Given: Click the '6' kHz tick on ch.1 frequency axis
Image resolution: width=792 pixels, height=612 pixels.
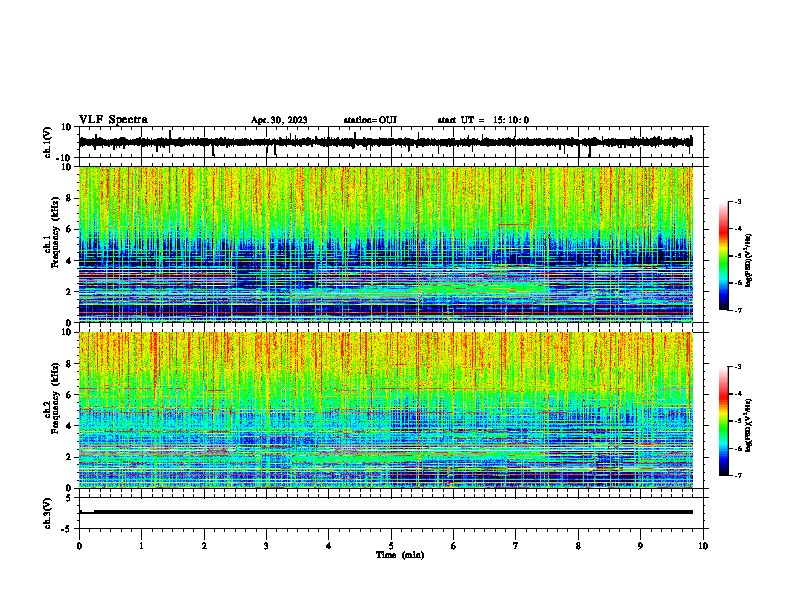Looking at the screenshot, I should 70,229.
